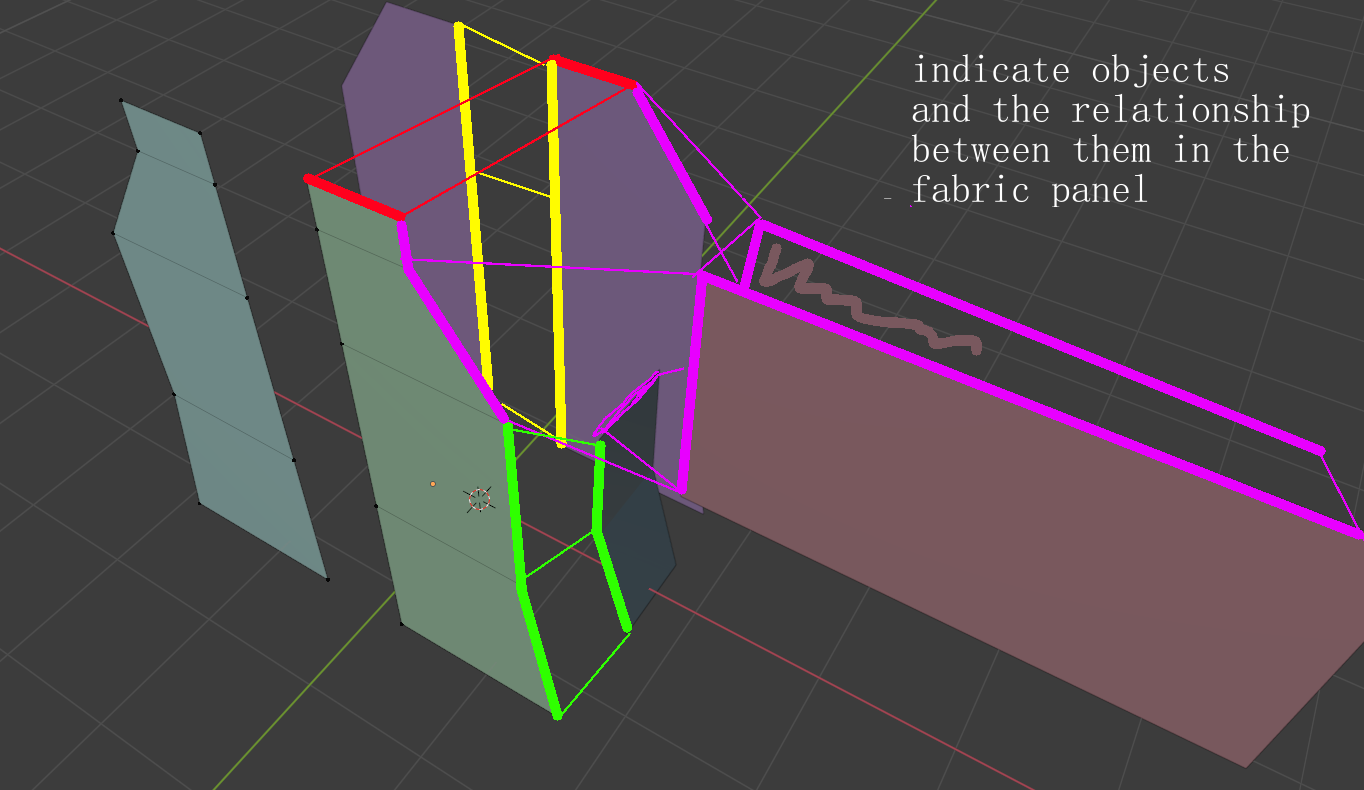Click the 3D cursor crosshair in the viewport
Screen dimensions: 1364x790
tap(480, 500)
